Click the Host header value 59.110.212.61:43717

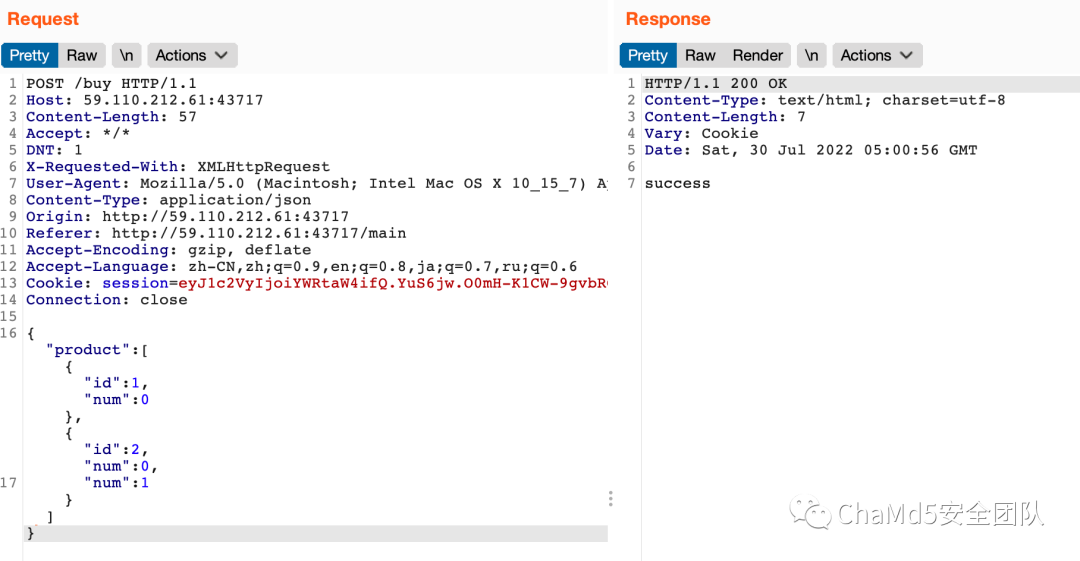click(x=173, y=100)
